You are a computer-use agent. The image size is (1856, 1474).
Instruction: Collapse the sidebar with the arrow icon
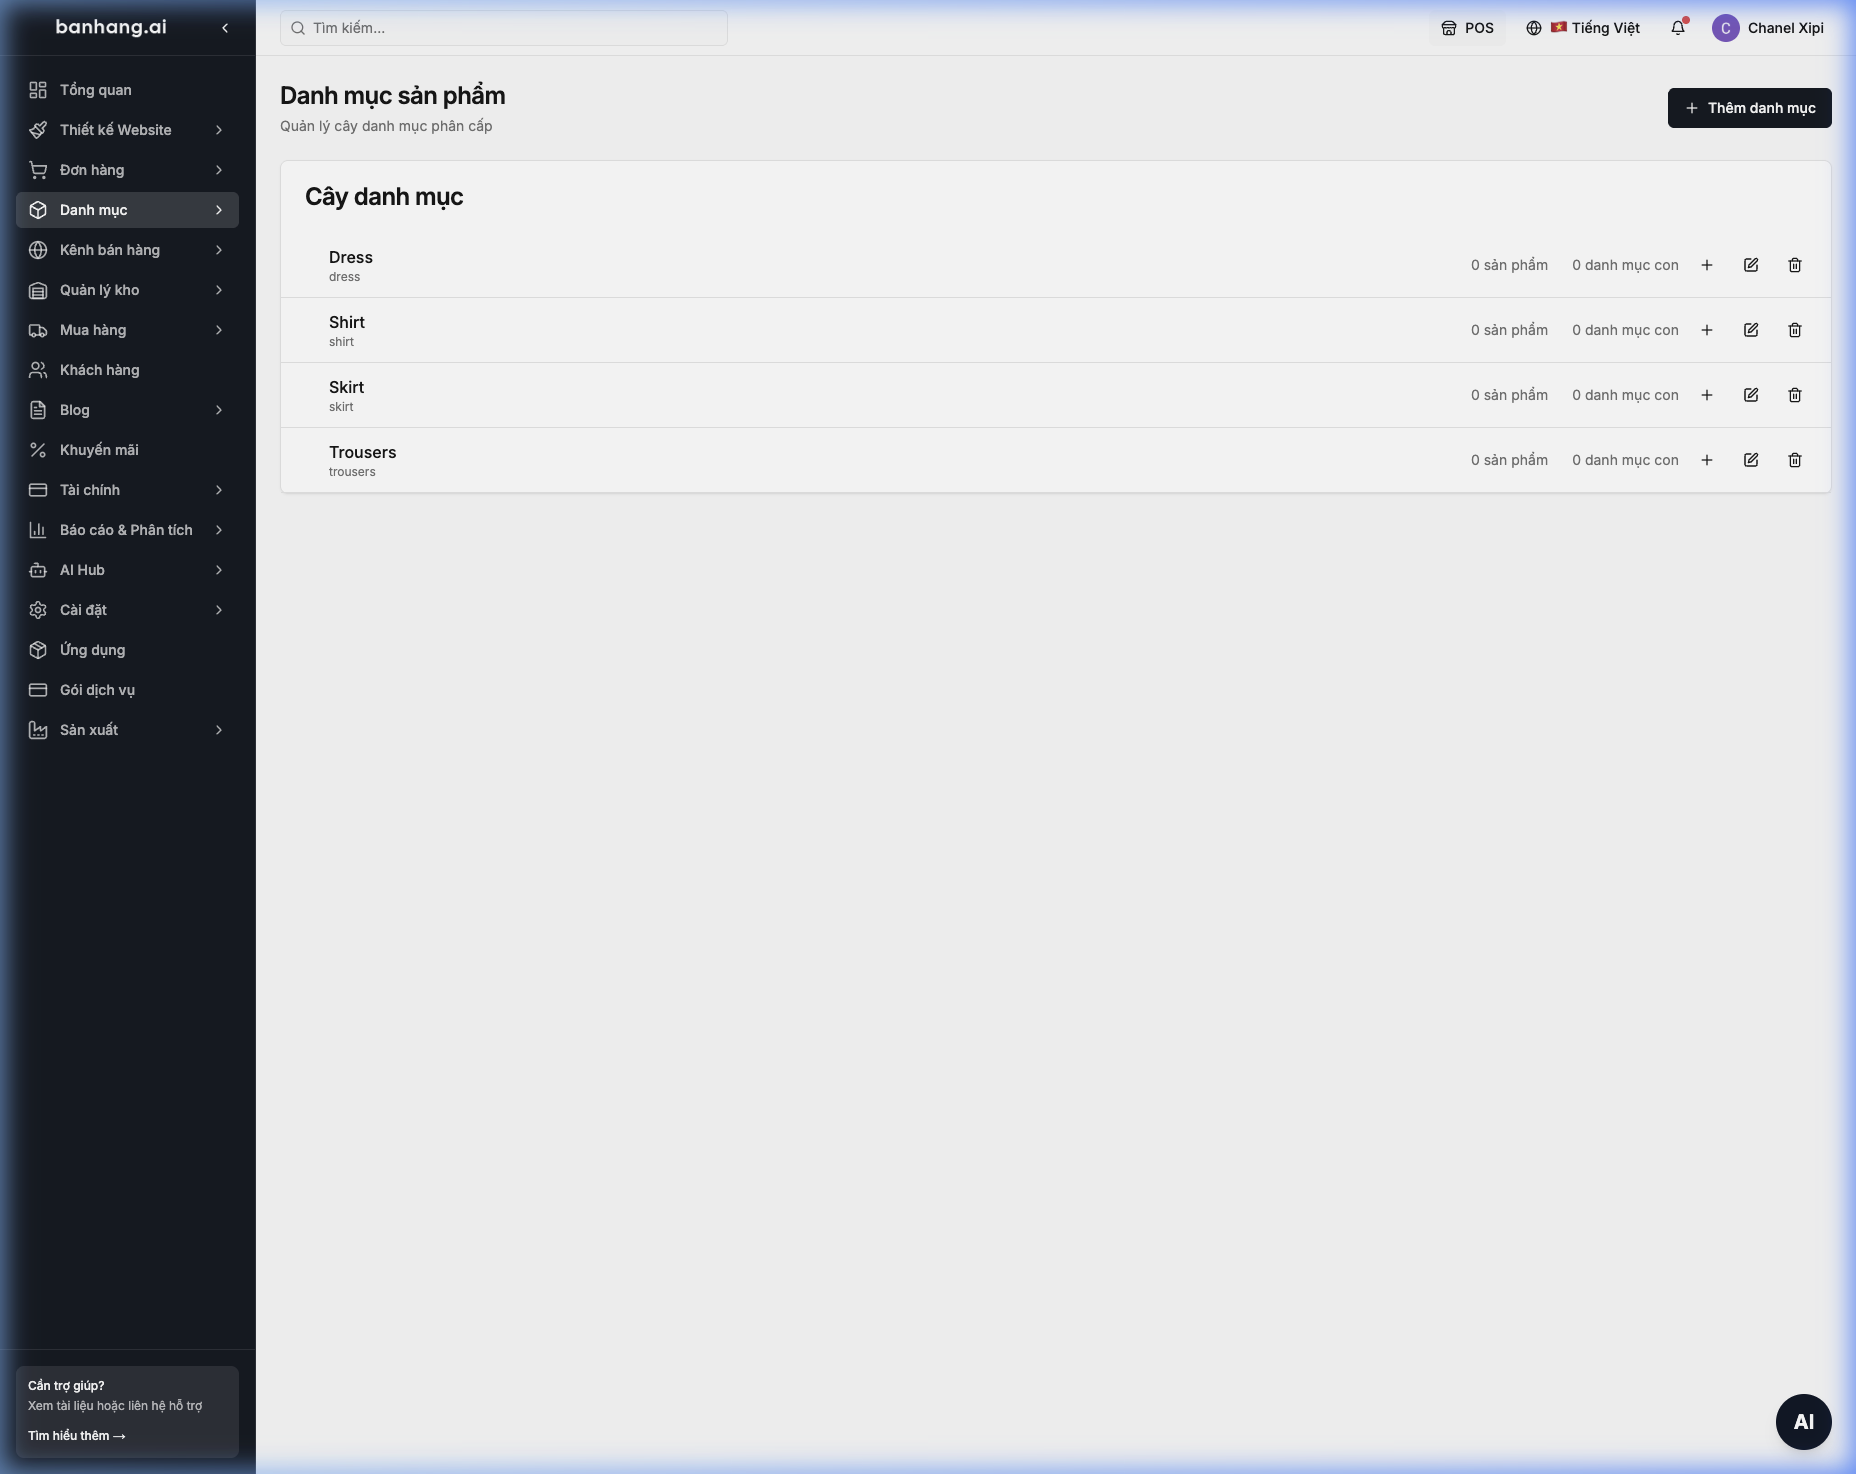tap(225, 28)
